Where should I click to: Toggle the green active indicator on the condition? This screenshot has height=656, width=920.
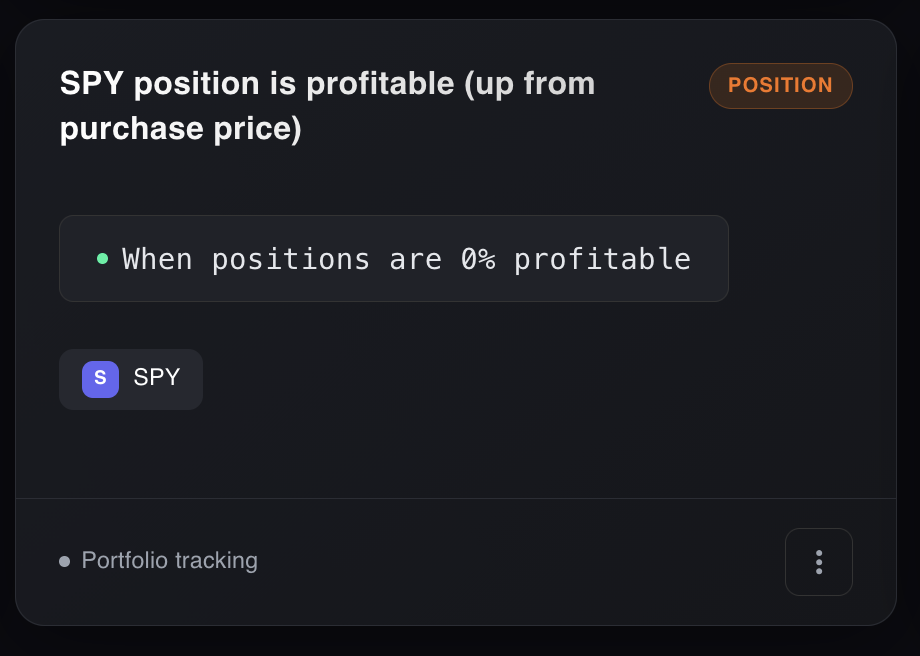tap(103, 258)
